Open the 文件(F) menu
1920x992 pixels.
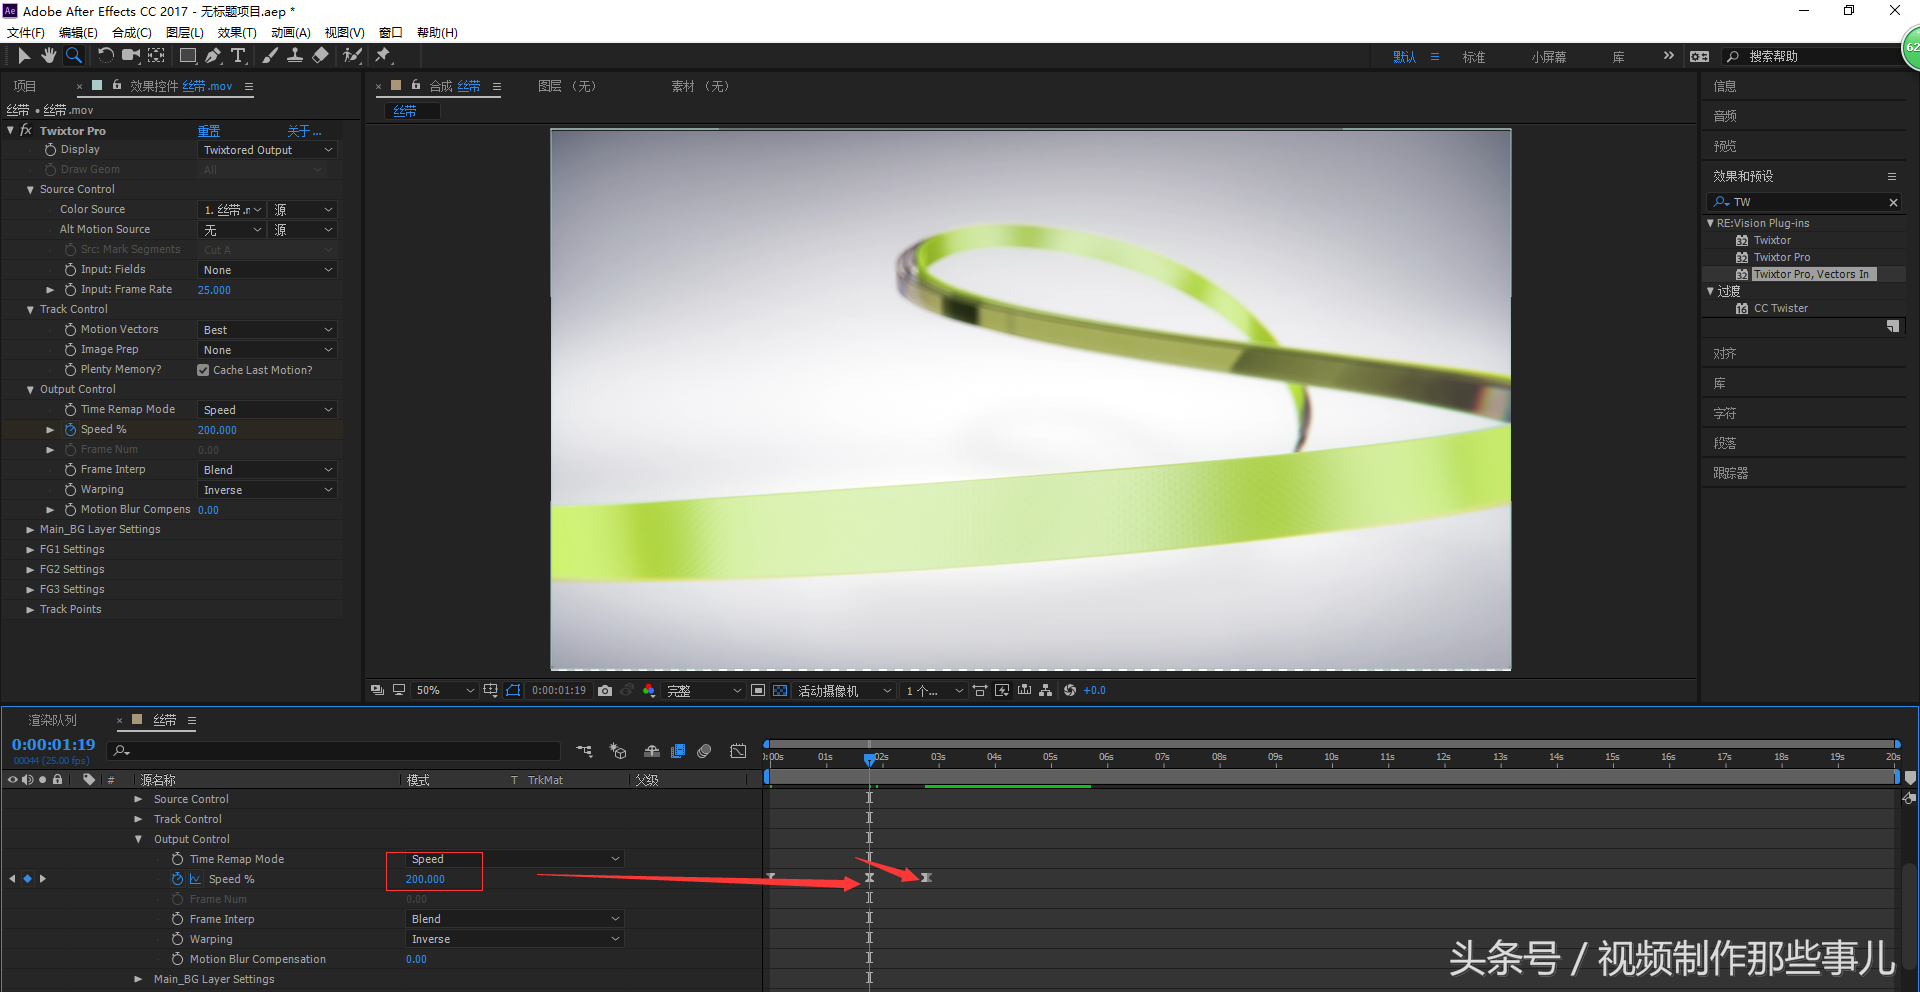(25, 33)
